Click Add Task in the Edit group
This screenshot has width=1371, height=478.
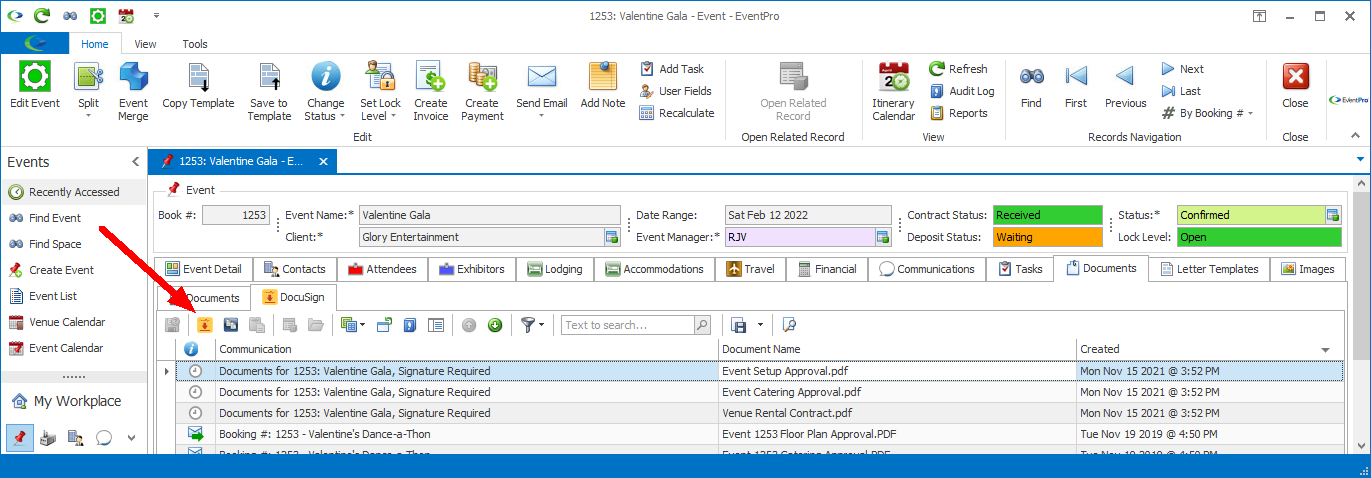coord(672,69)
